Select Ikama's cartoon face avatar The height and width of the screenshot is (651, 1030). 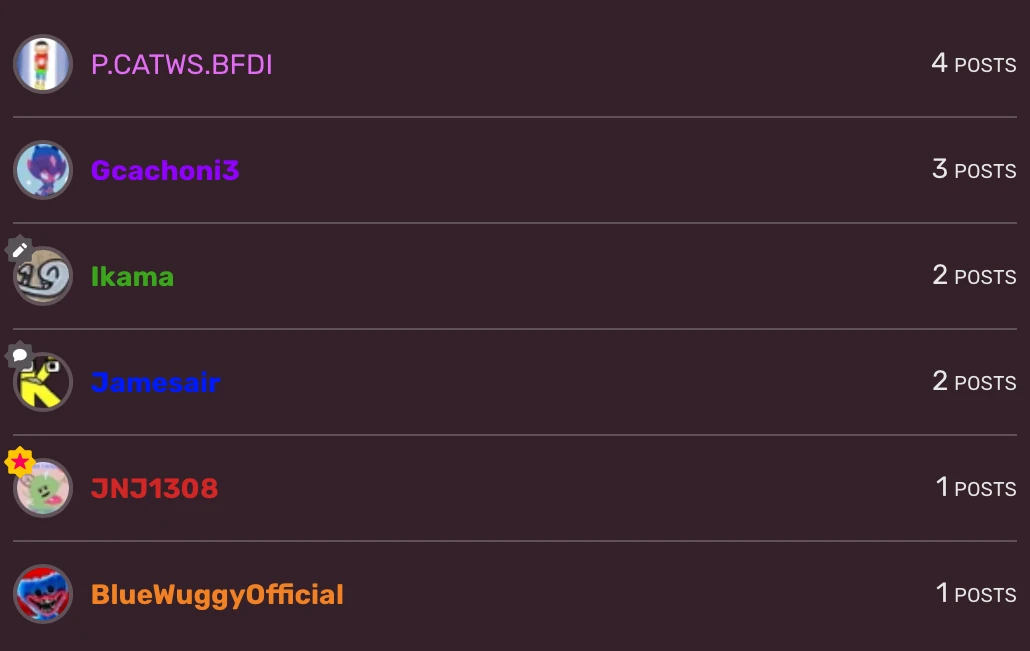point(42,276)
